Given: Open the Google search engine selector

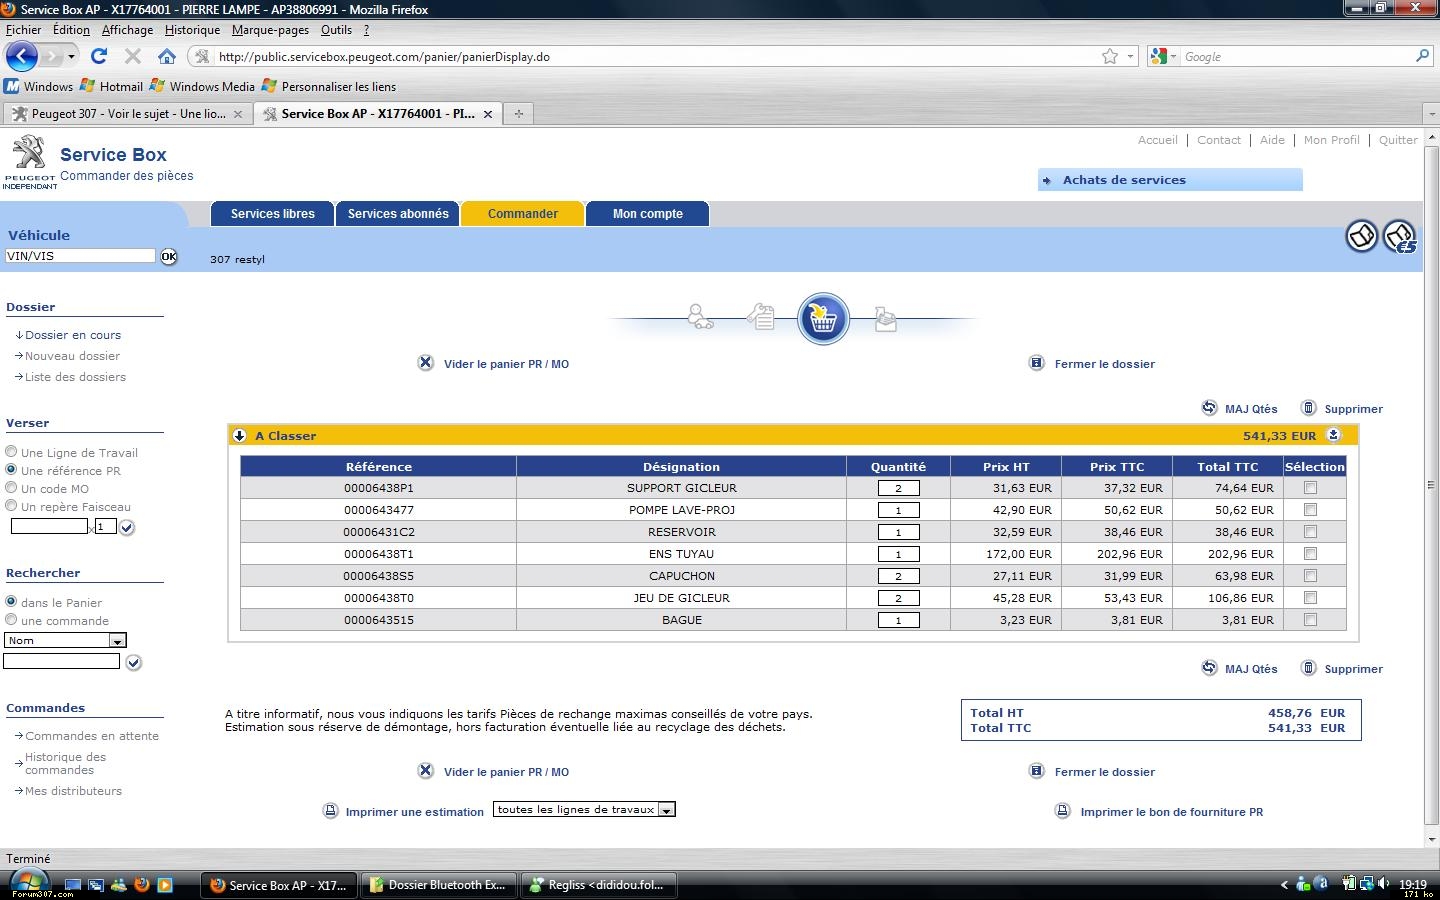Looking at the screenshot, I should point(1164,57).
